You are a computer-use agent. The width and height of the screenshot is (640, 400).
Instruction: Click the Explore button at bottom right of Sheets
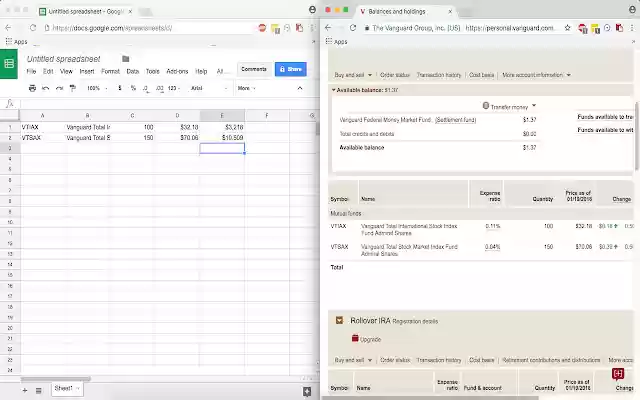point(307,392)
